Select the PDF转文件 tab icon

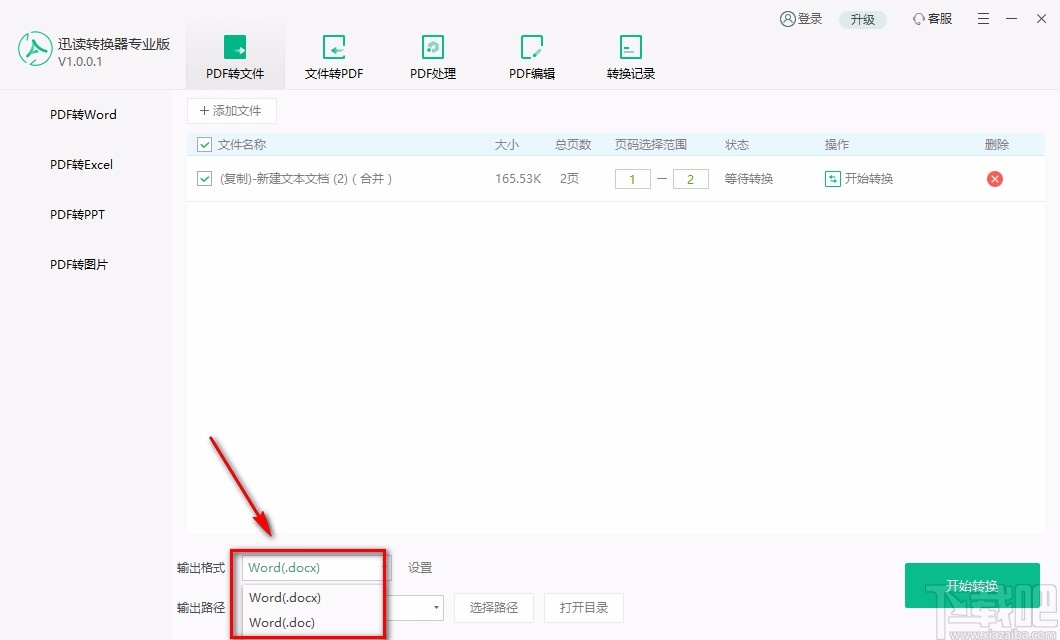tap(234, 47)
